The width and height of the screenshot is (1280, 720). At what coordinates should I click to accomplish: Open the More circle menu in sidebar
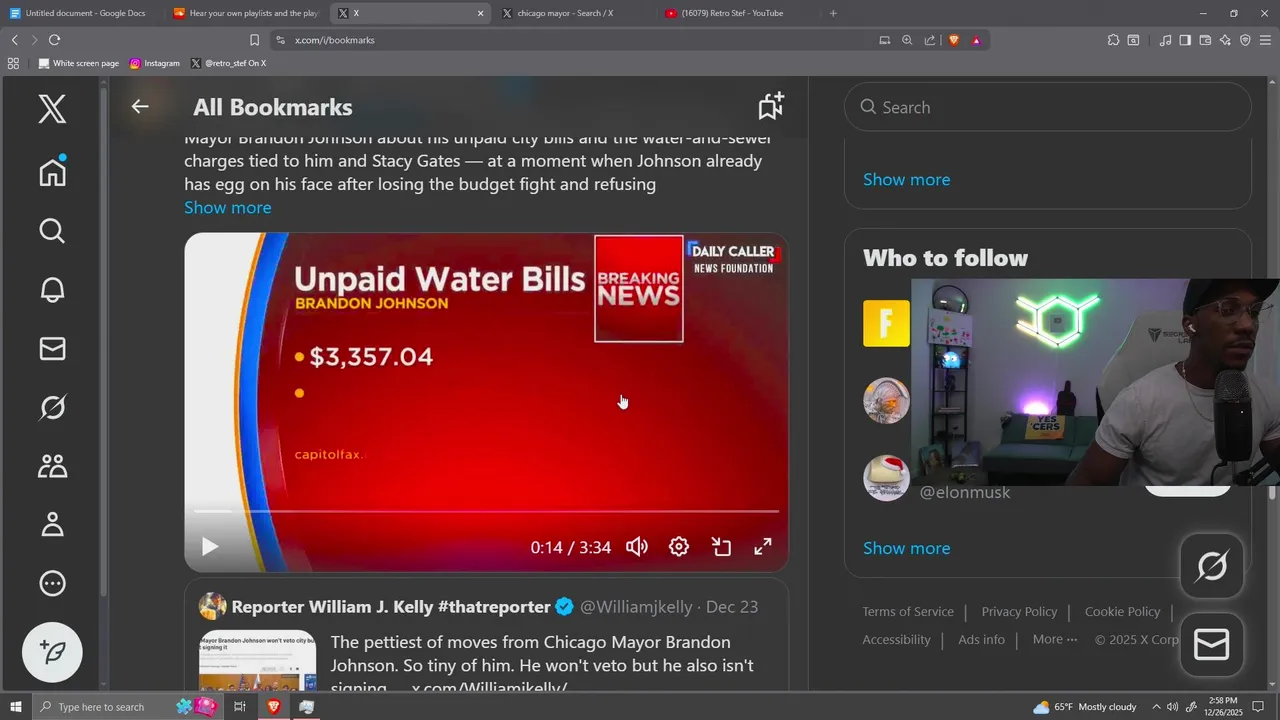[52, 583]
